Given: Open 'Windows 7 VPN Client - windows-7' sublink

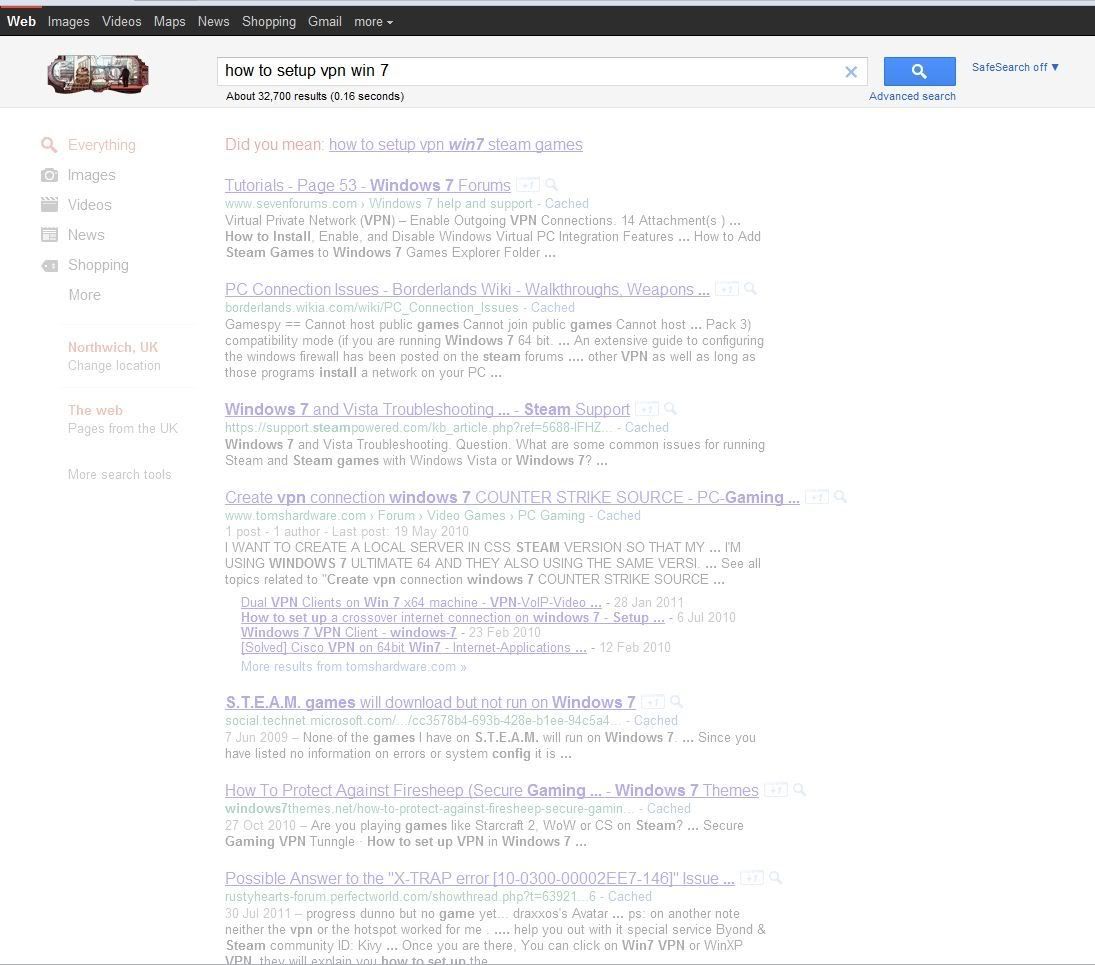Looking at the screenshot, I should 348,632.
